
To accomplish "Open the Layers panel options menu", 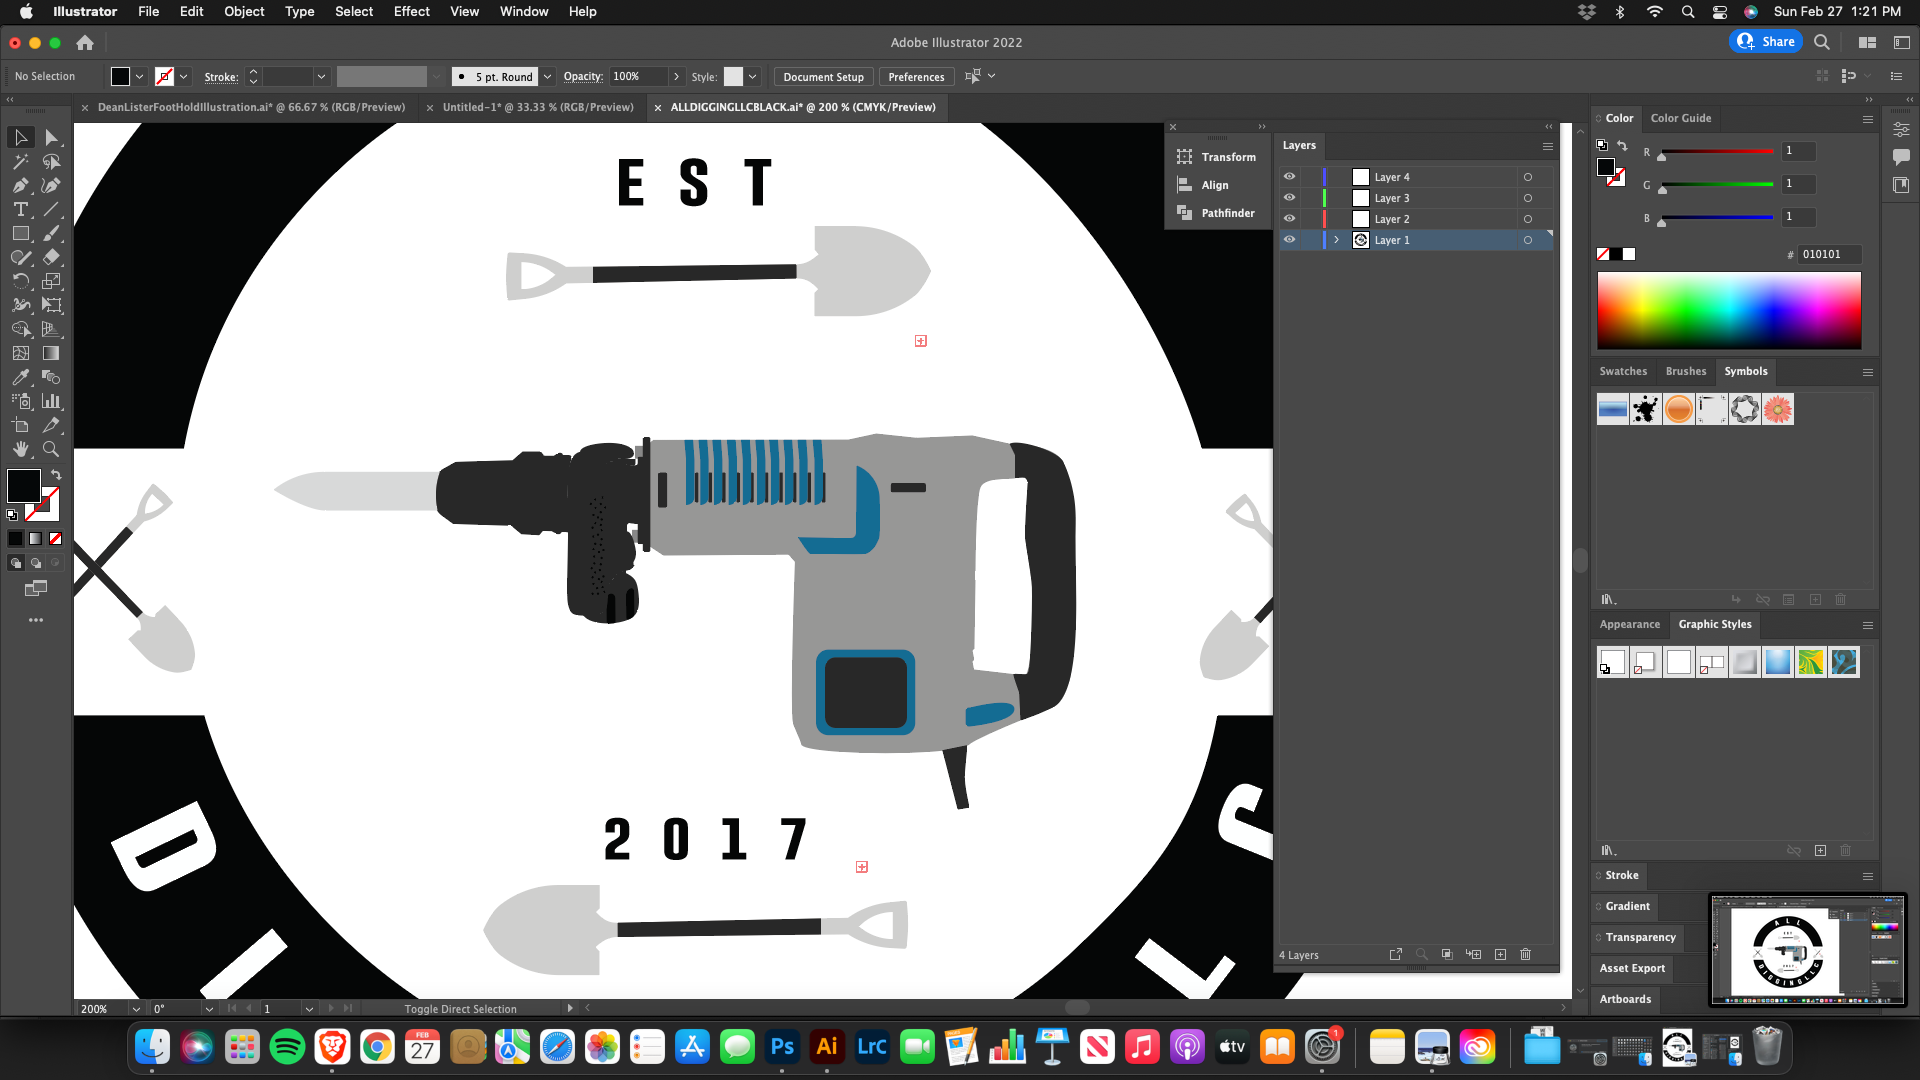I will click(x=1548, y=146).
